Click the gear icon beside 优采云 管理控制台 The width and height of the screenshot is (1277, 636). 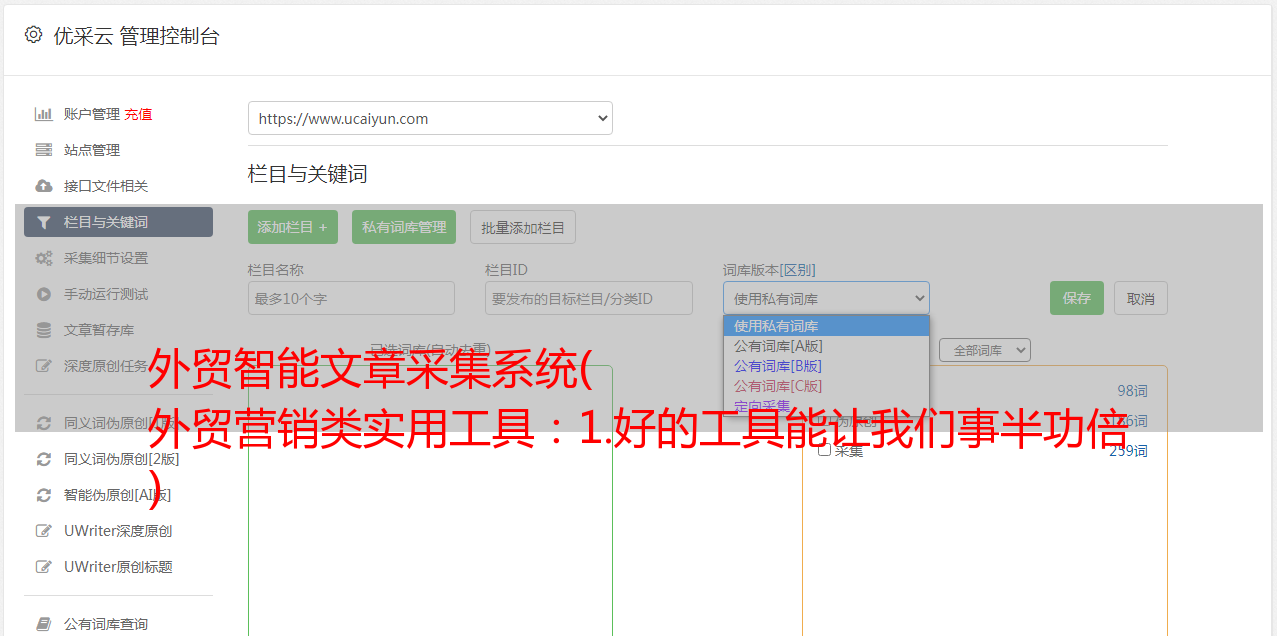33,35
